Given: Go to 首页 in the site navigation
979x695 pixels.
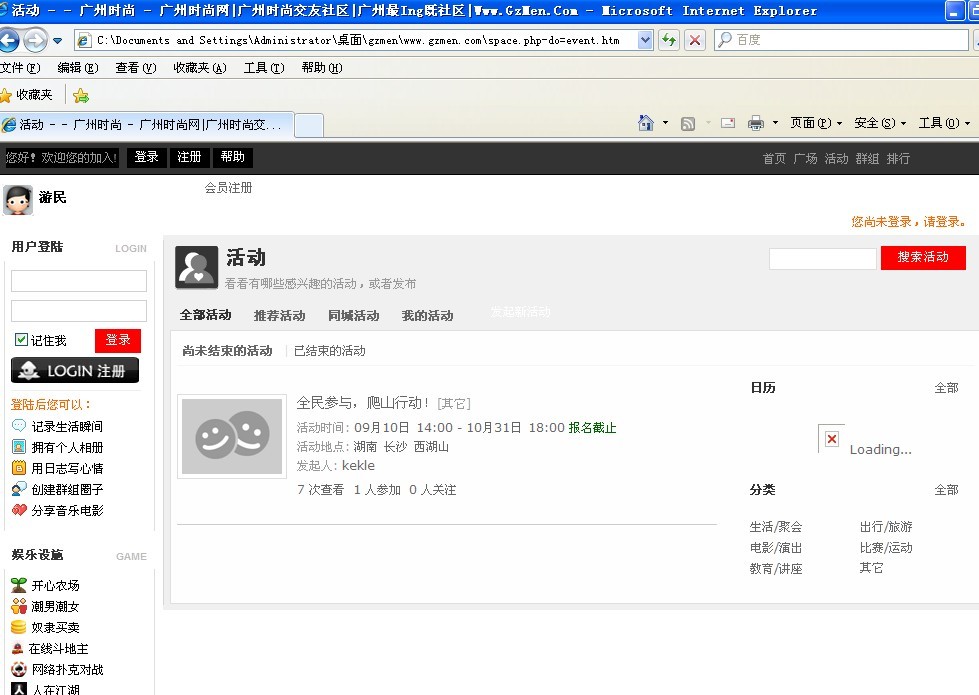Looking at the screenshot, I should click(774, 159).
